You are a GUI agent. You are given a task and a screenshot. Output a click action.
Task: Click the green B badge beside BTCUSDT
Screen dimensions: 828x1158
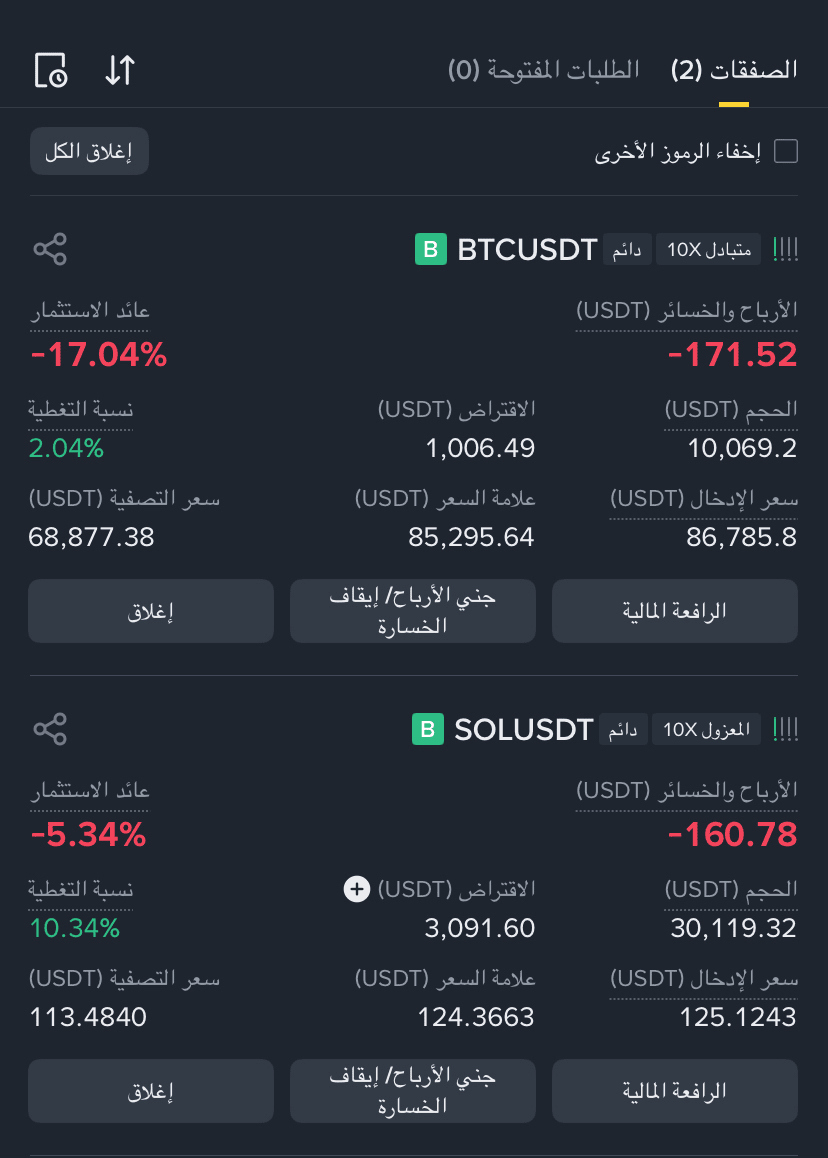click(431, 250)
